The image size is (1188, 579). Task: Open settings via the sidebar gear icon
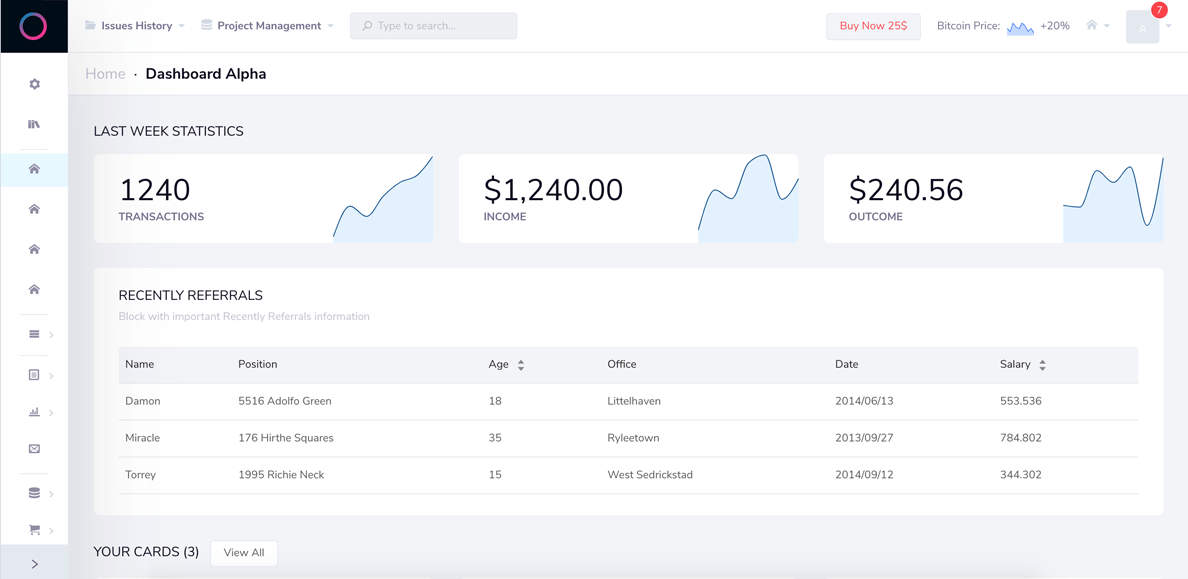click(34, 84)
